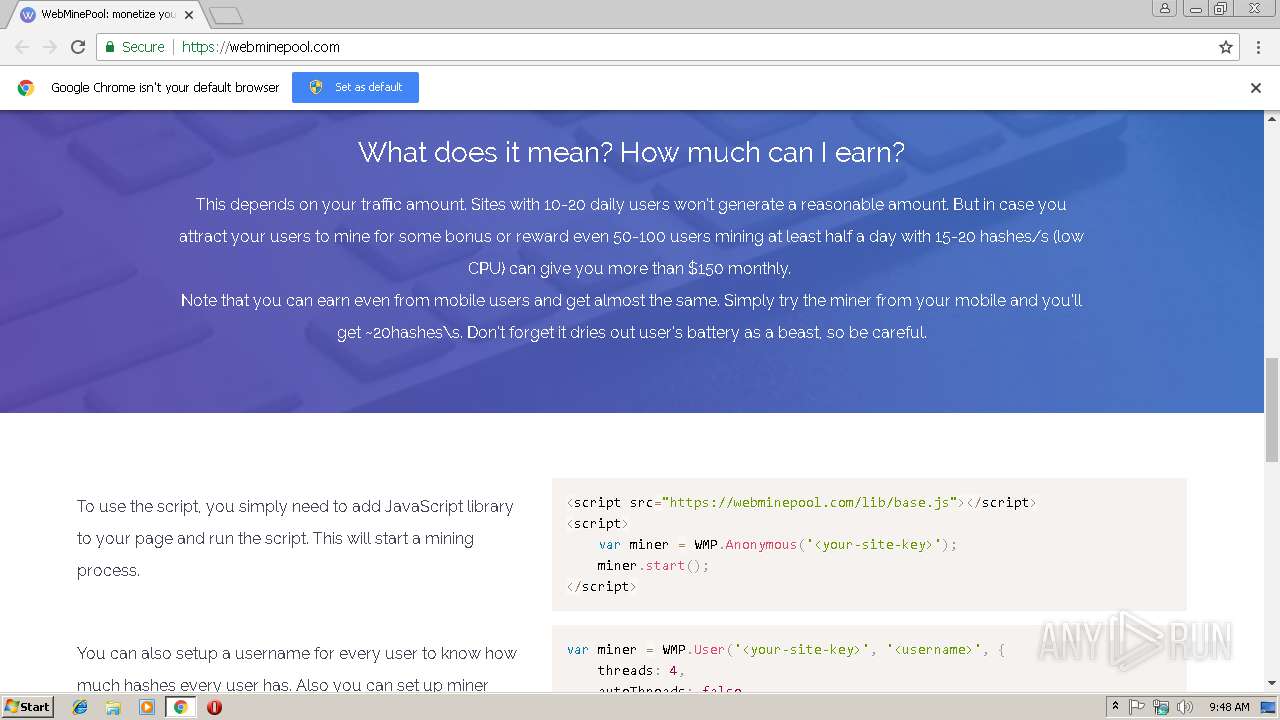1280x720 pixels.
Task: Click the 'What does it mean?' heading
Action: (x=631, y=152)
